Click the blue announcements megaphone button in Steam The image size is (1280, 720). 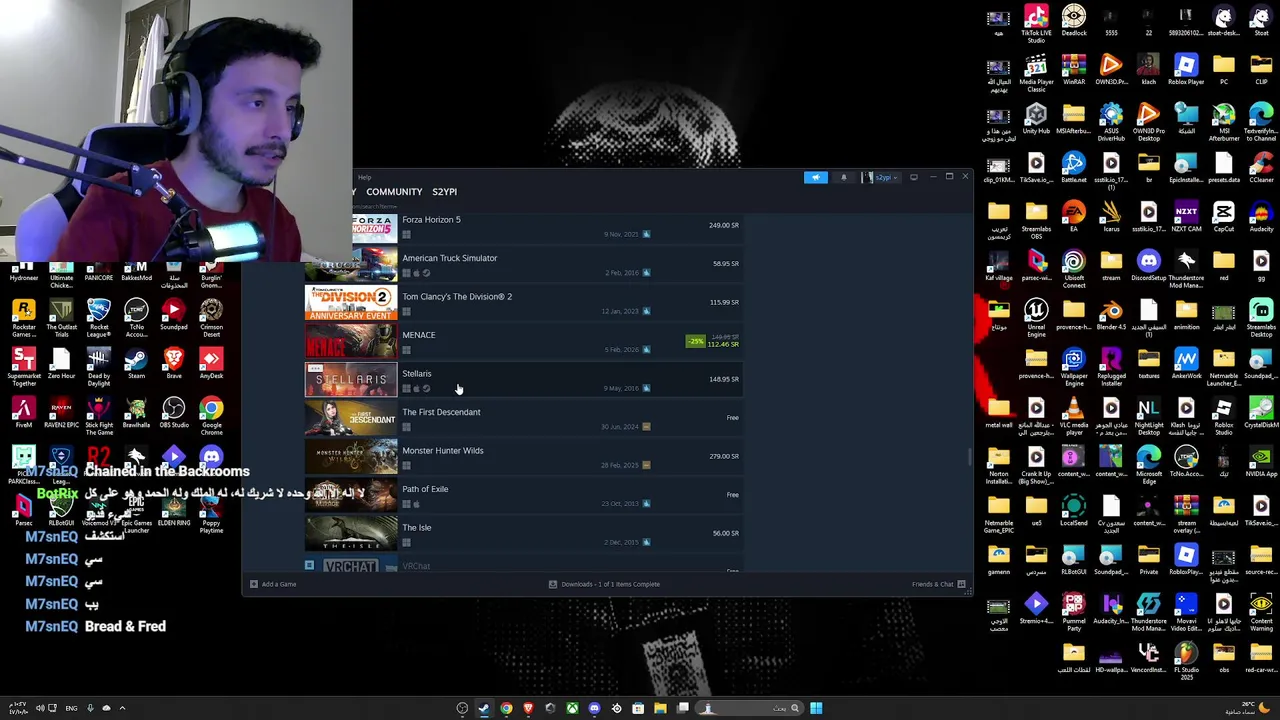(x=816, y=178)
